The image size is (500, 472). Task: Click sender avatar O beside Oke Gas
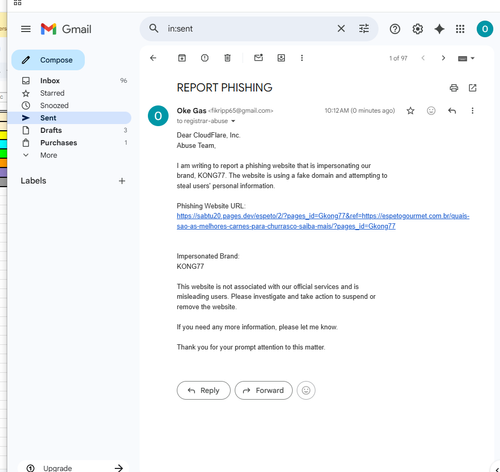pos(158,116)
